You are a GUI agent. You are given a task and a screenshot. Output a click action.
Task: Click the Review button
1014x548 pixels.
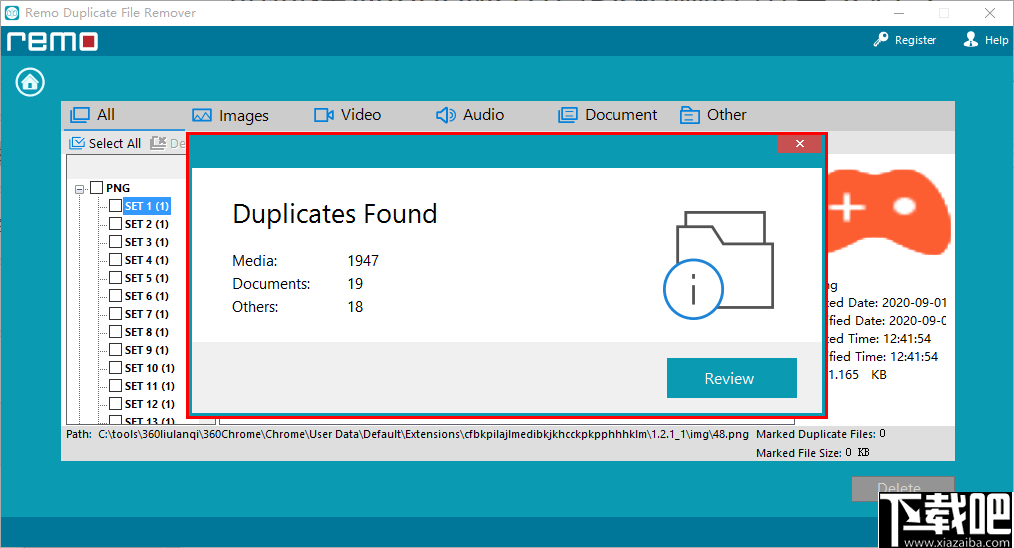click(x=731, y=378)
